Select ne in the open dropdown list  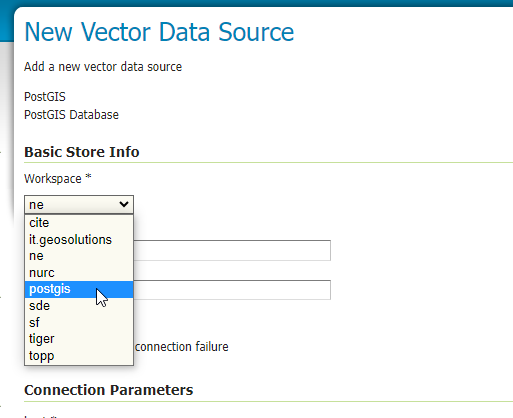coord(79,256)
